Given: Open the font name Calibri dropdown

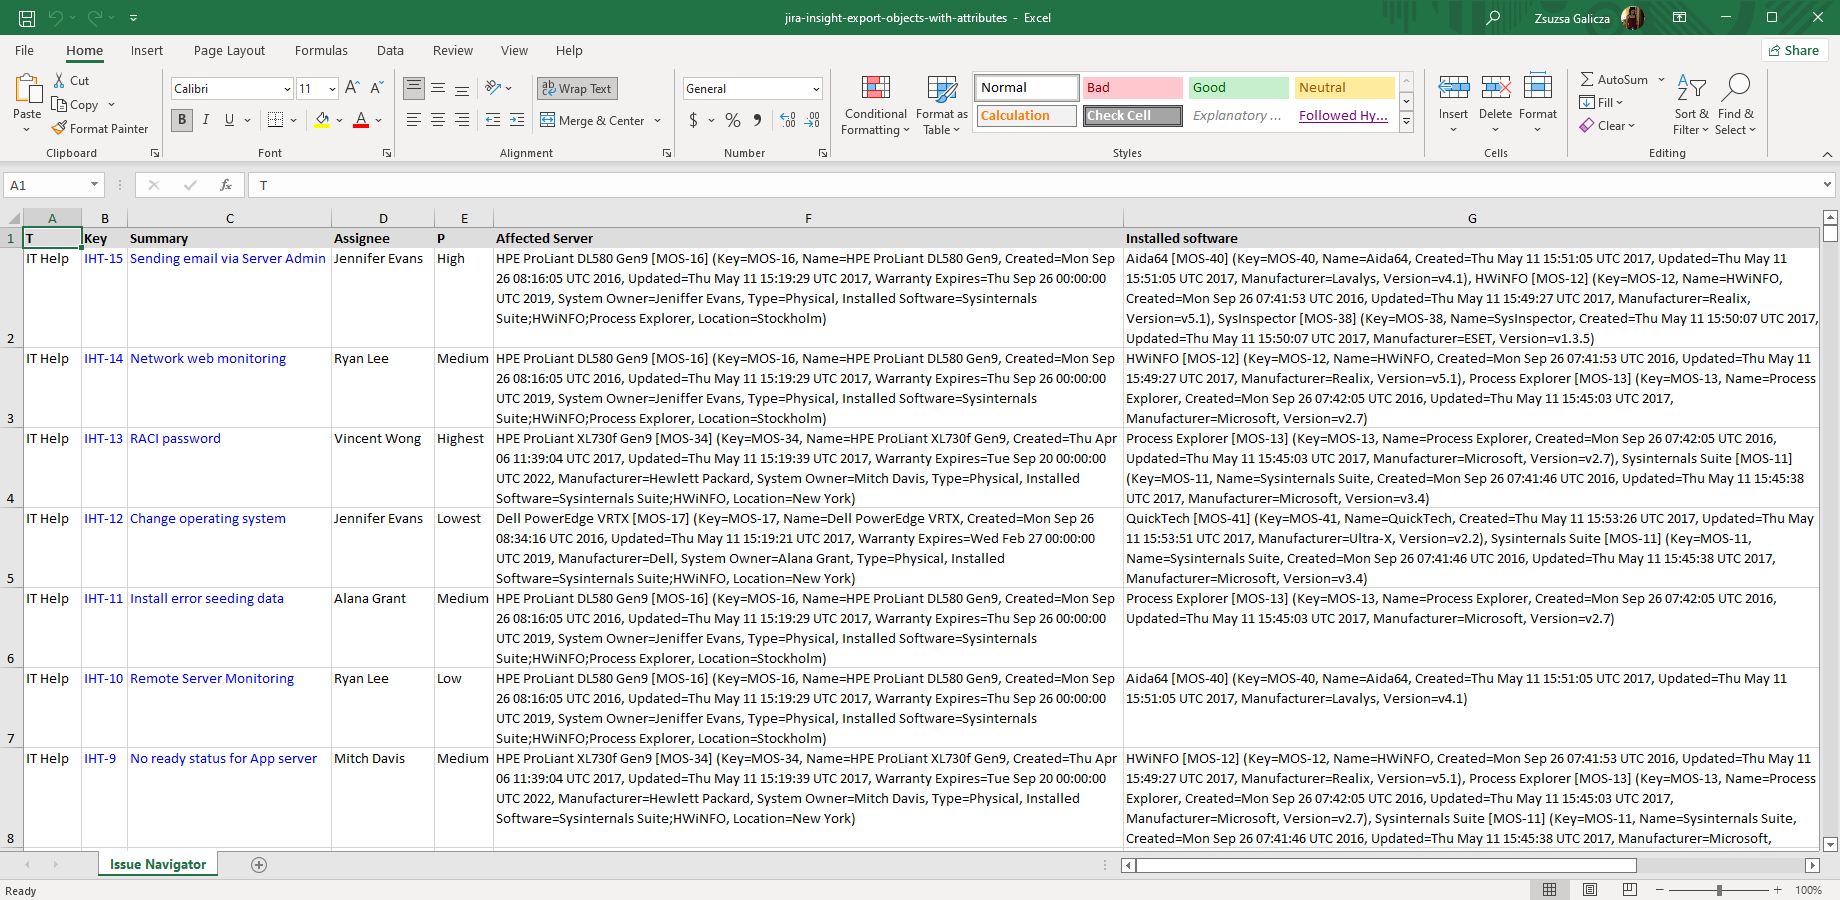Looking at the screenshot, I should (287, 89).
